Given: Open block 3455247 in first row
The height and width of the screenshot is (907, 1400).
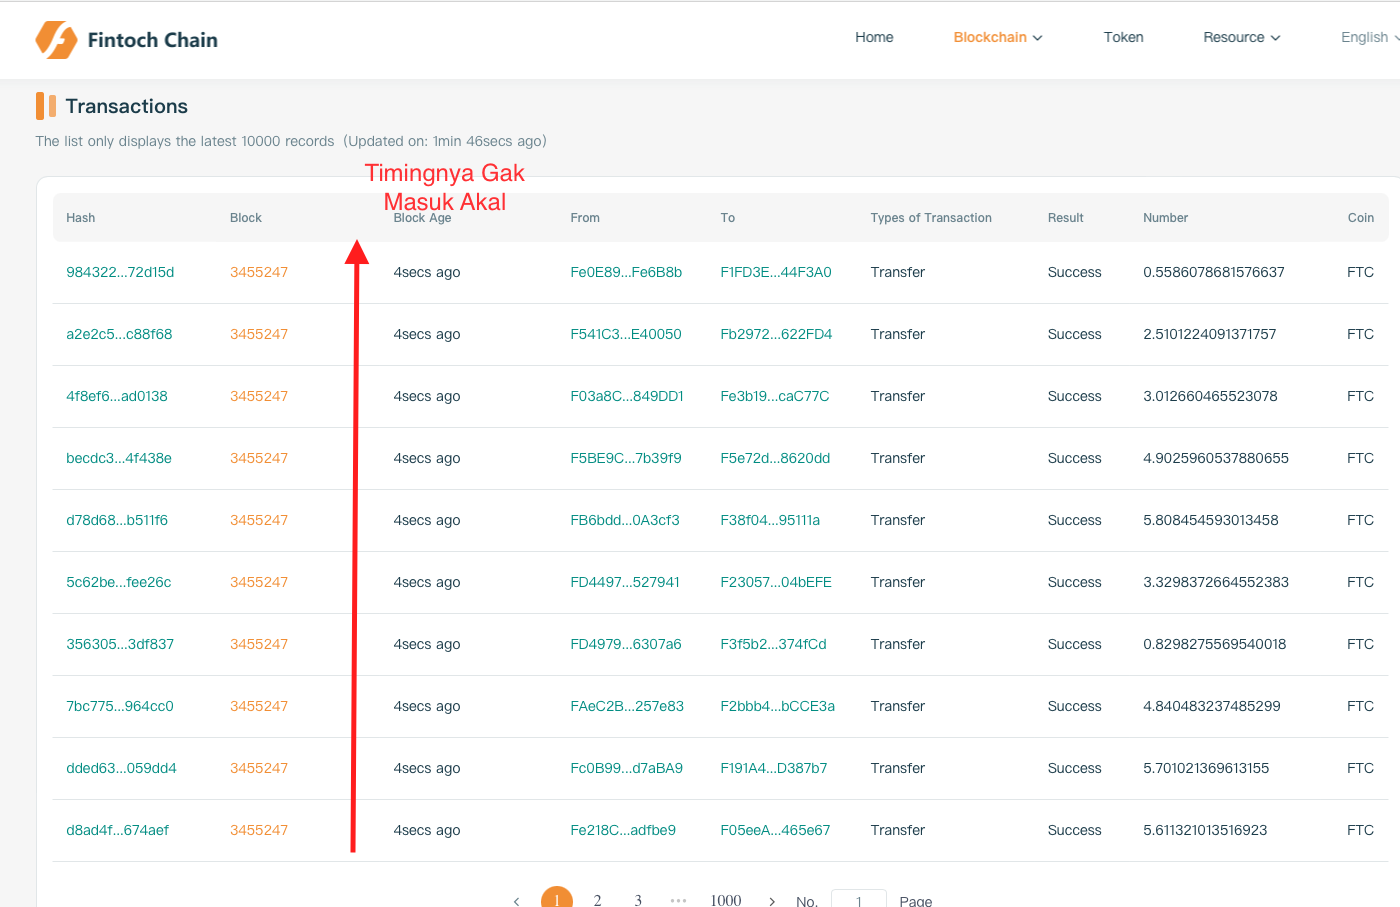Looking at the screenshot, I should tap(259, 272).
